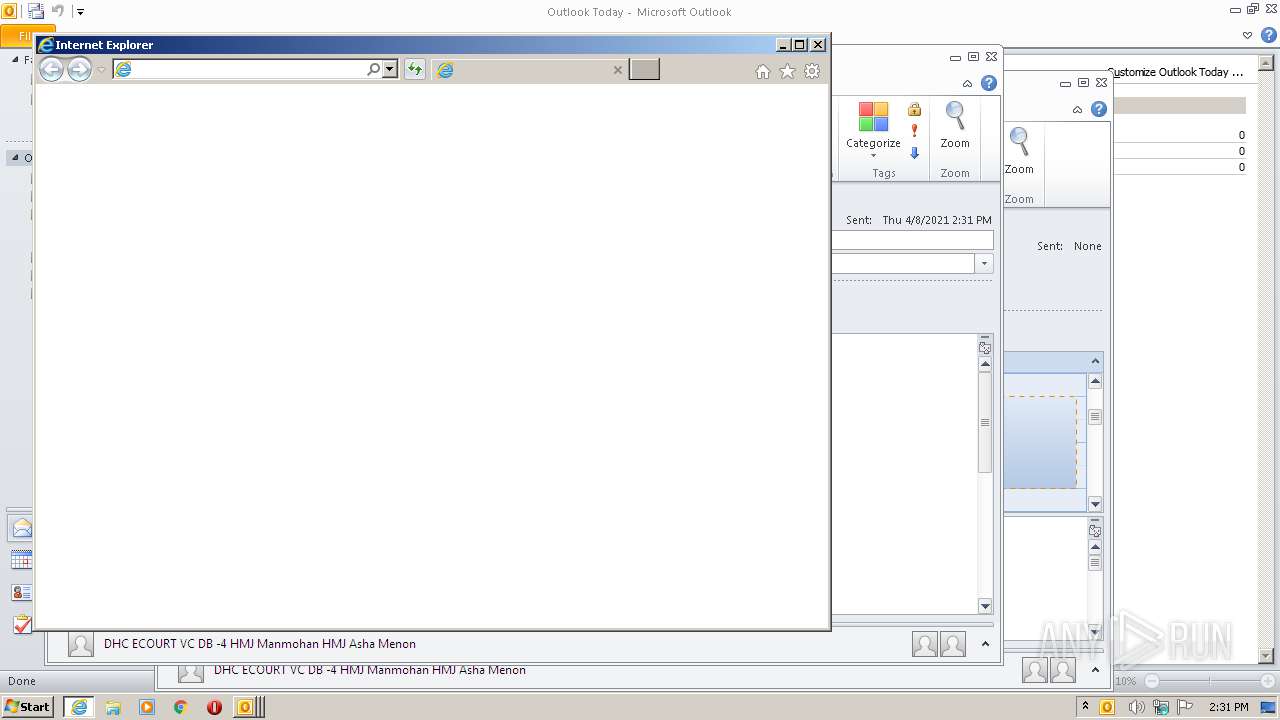The image size is (1280, 720).
Task: Click Zoom in the Sent 2:31 PM message window
Action: click(955, 126)
